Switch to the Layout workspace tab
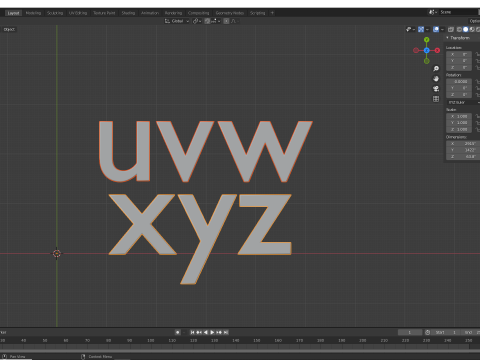Image resolution: width=480 pixels, height=360 pixels. (14, 13)
